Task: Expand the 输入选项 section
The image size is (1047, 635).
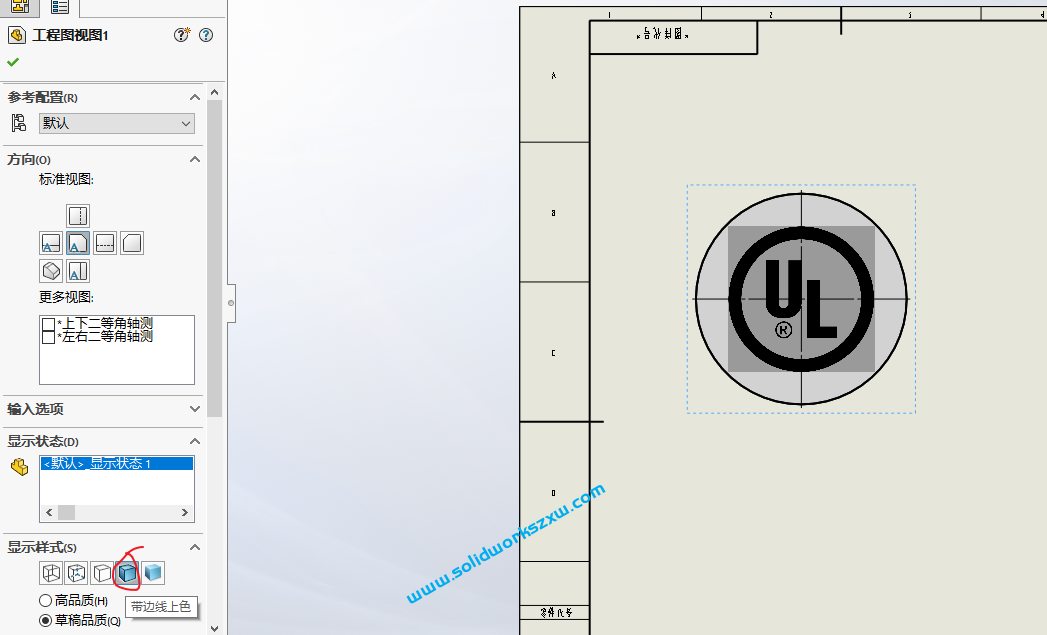Action: (195, 408)
